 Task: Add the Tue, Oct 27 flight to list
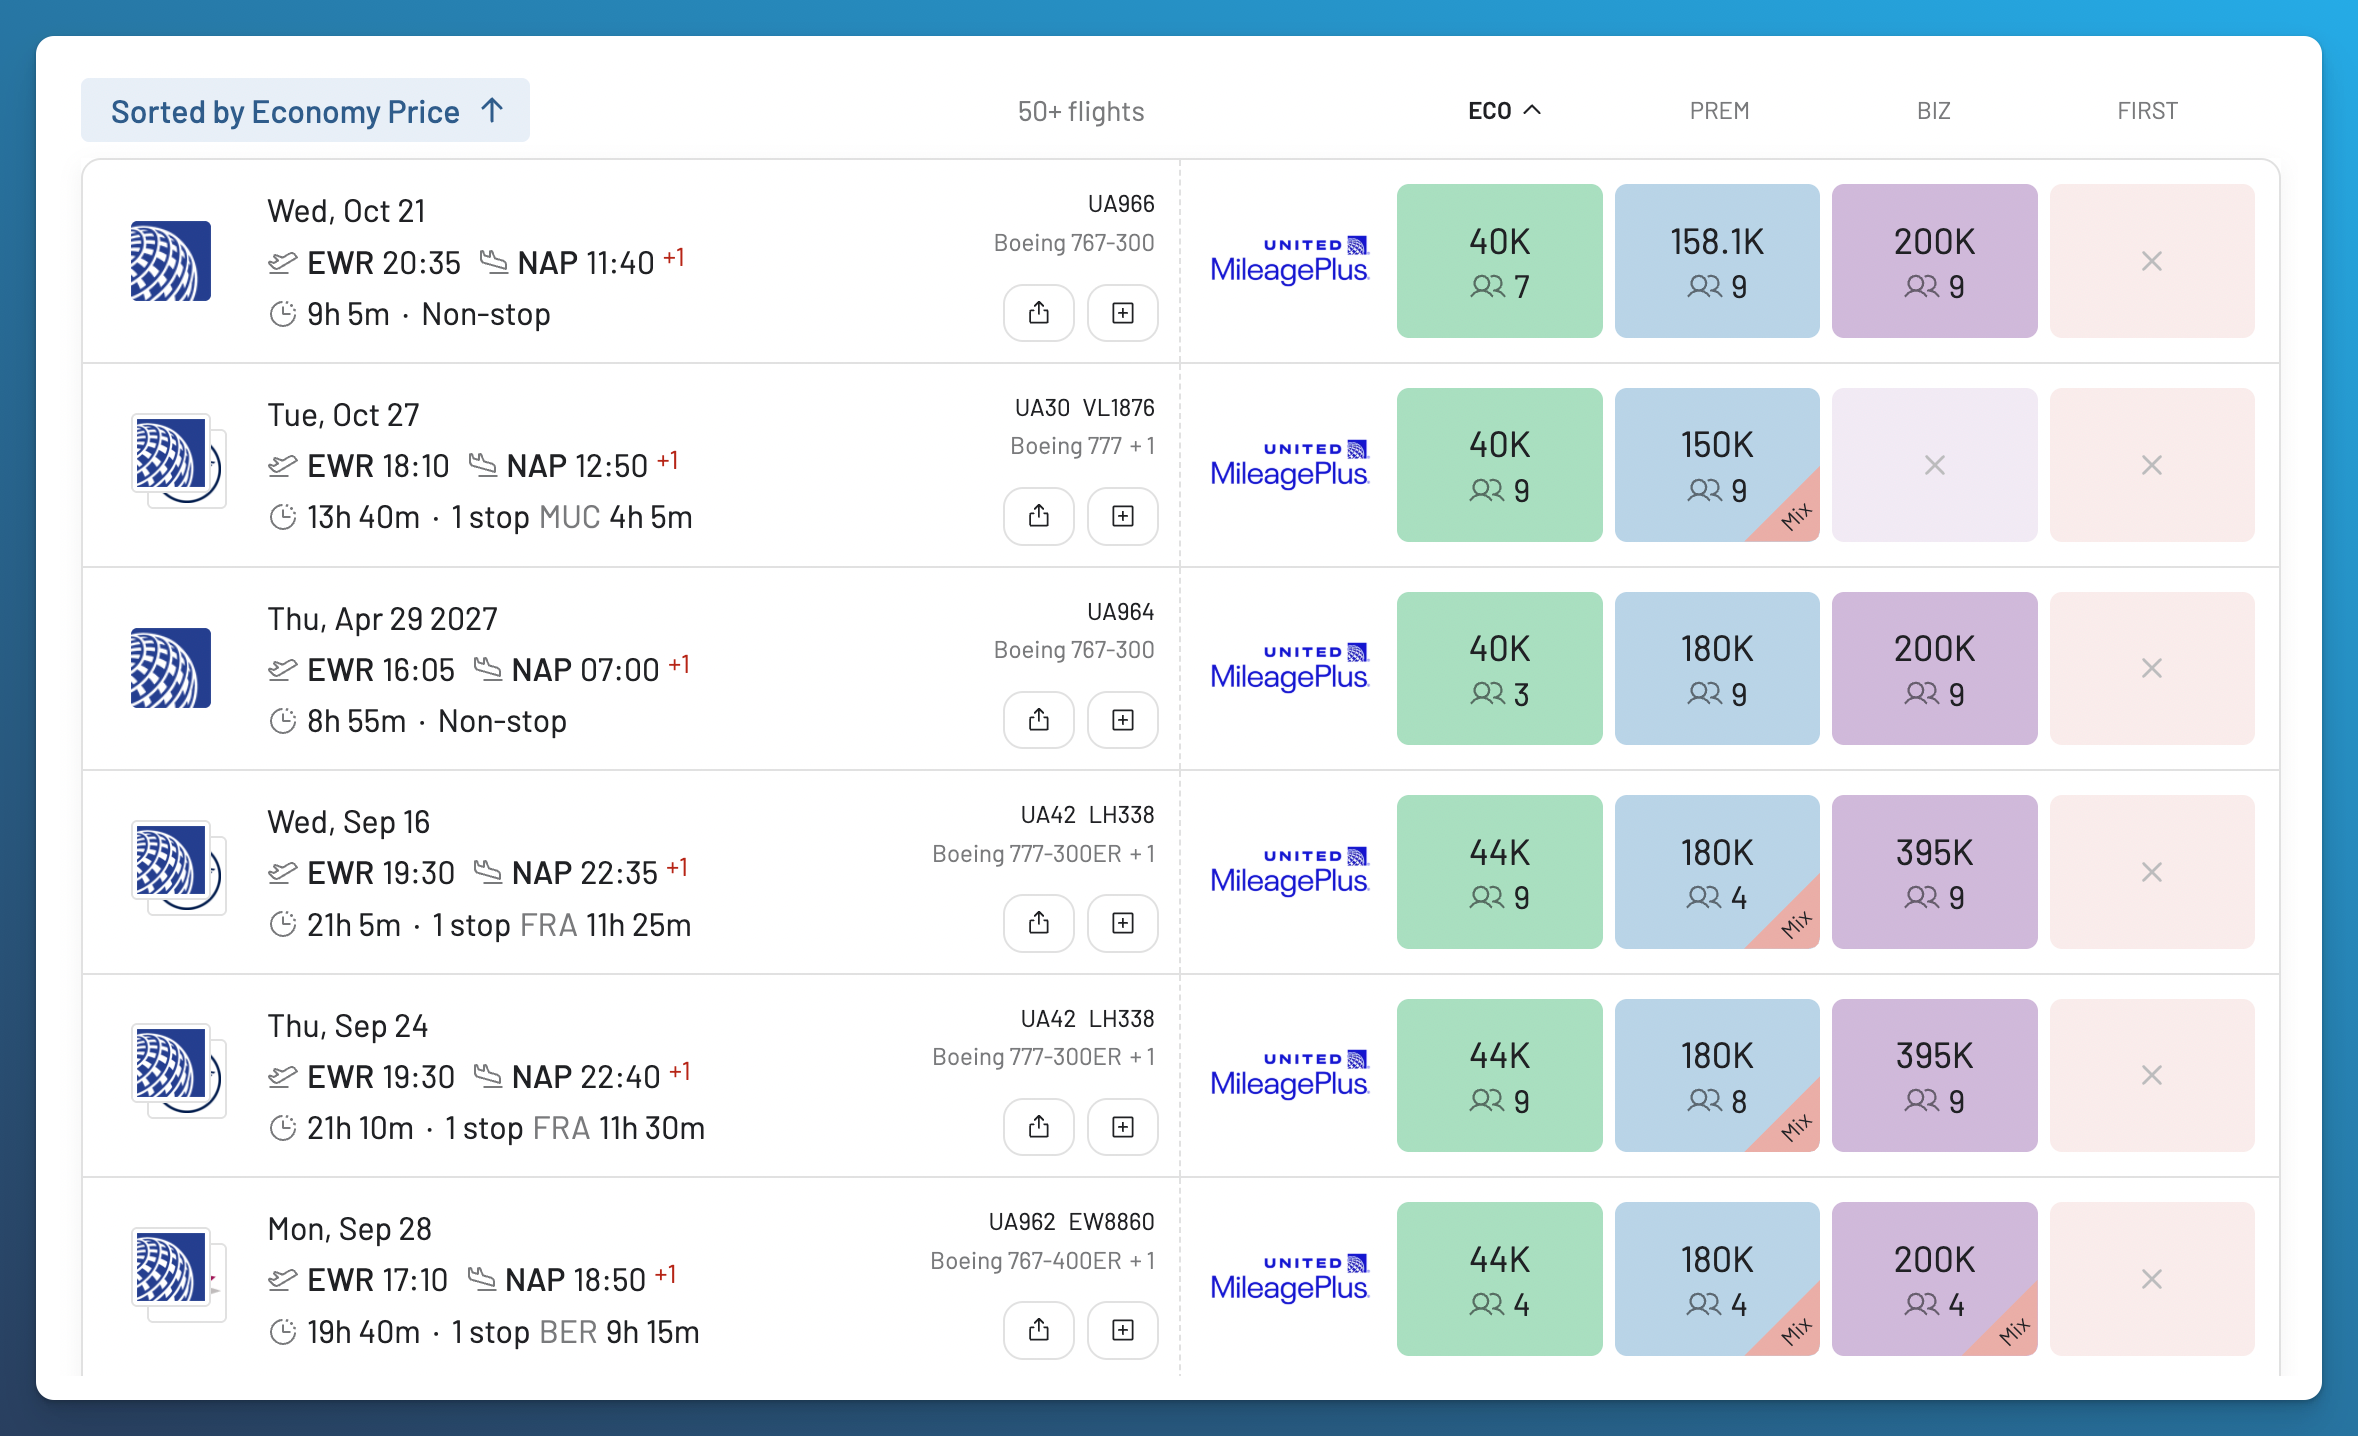point(1123,516)
